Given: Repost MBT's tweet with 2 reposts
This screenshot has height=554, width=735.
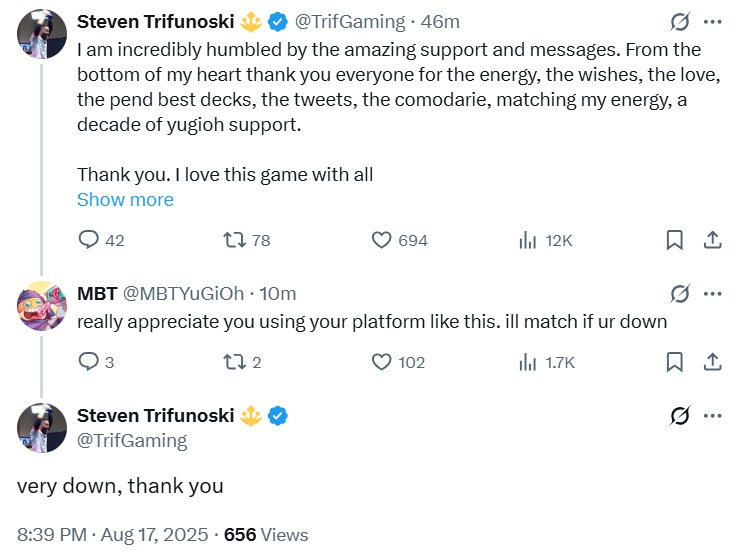Looking at the screenshot, I should 234,362.
